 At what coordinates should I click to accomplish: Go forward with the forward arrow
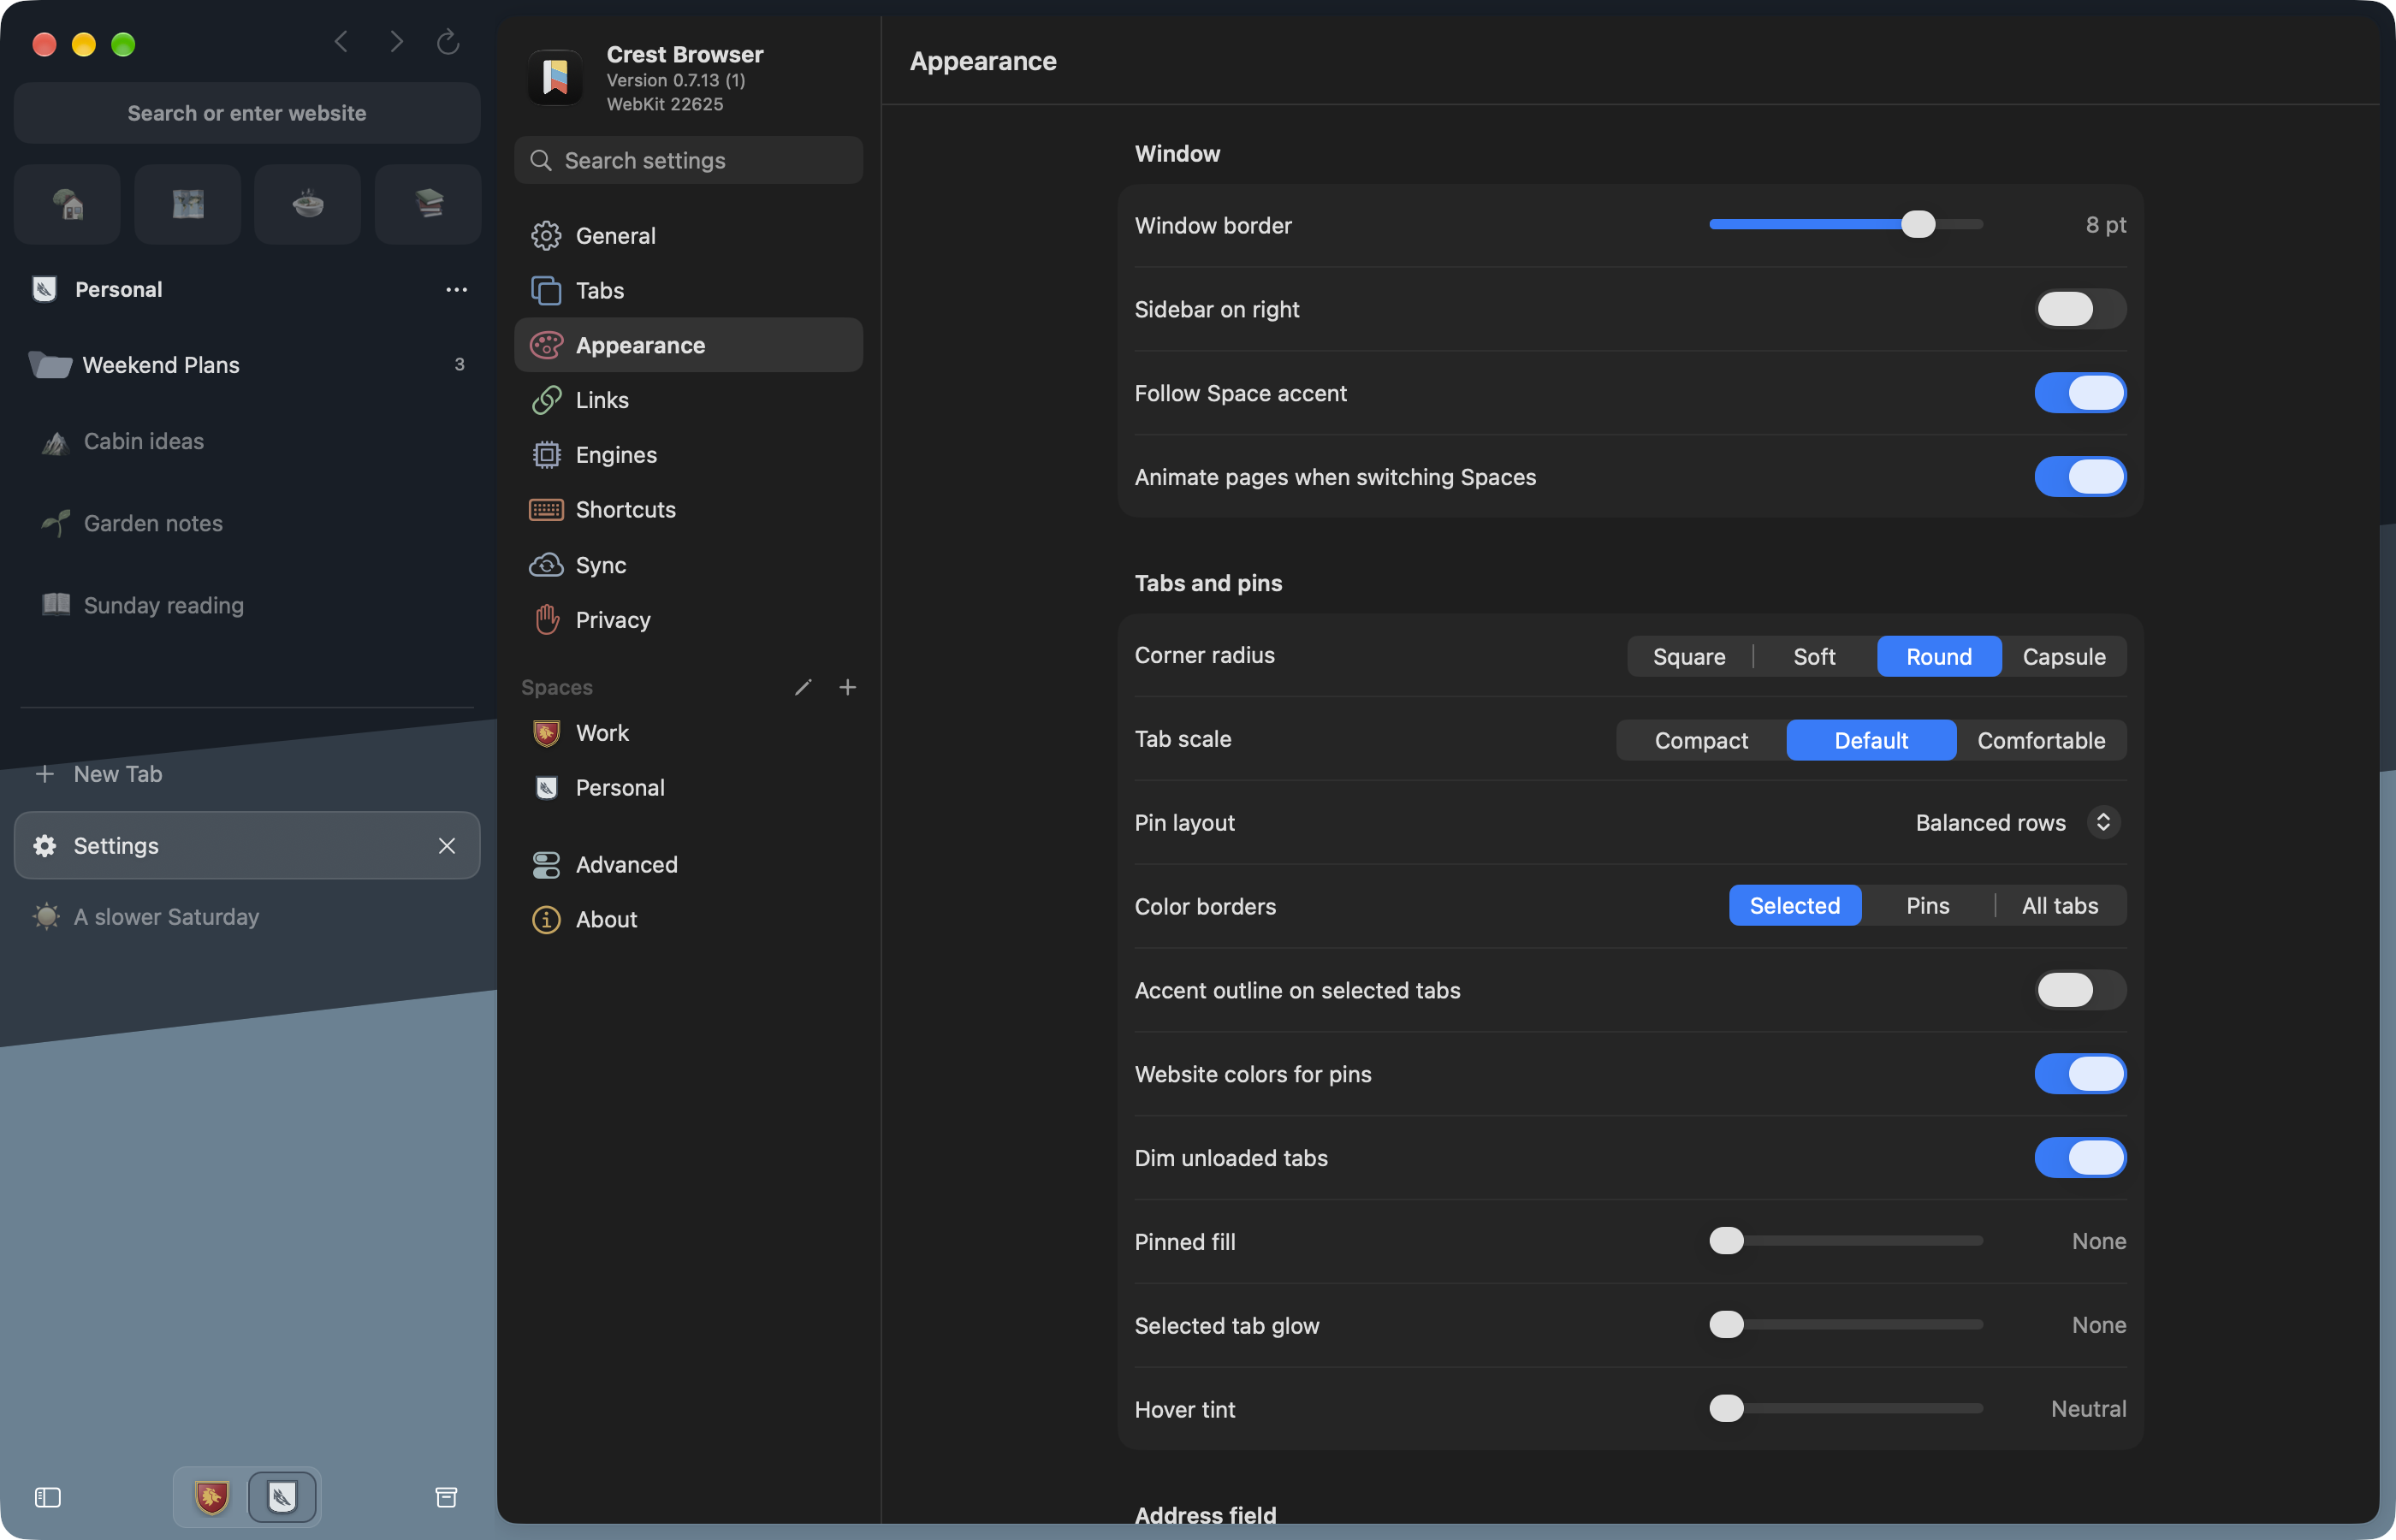(x=397, y=42)
